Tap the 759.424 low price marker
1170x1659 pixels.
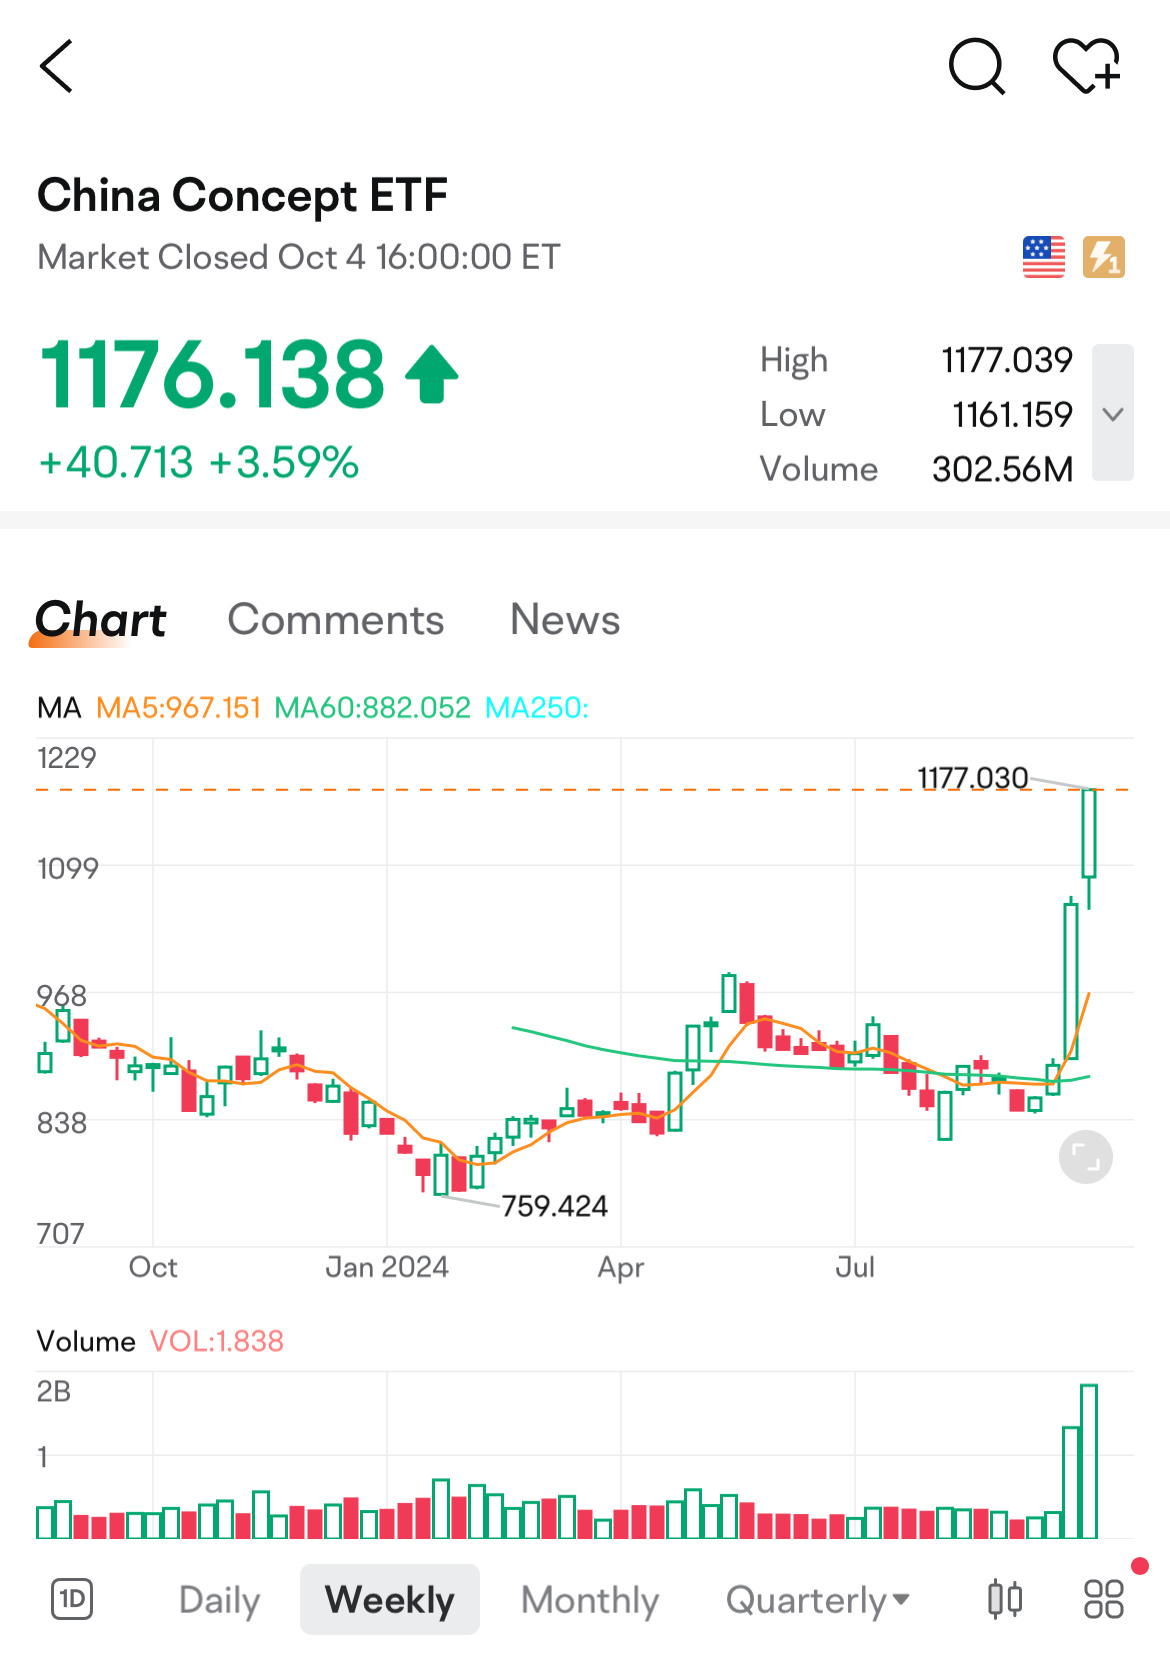554,1206
